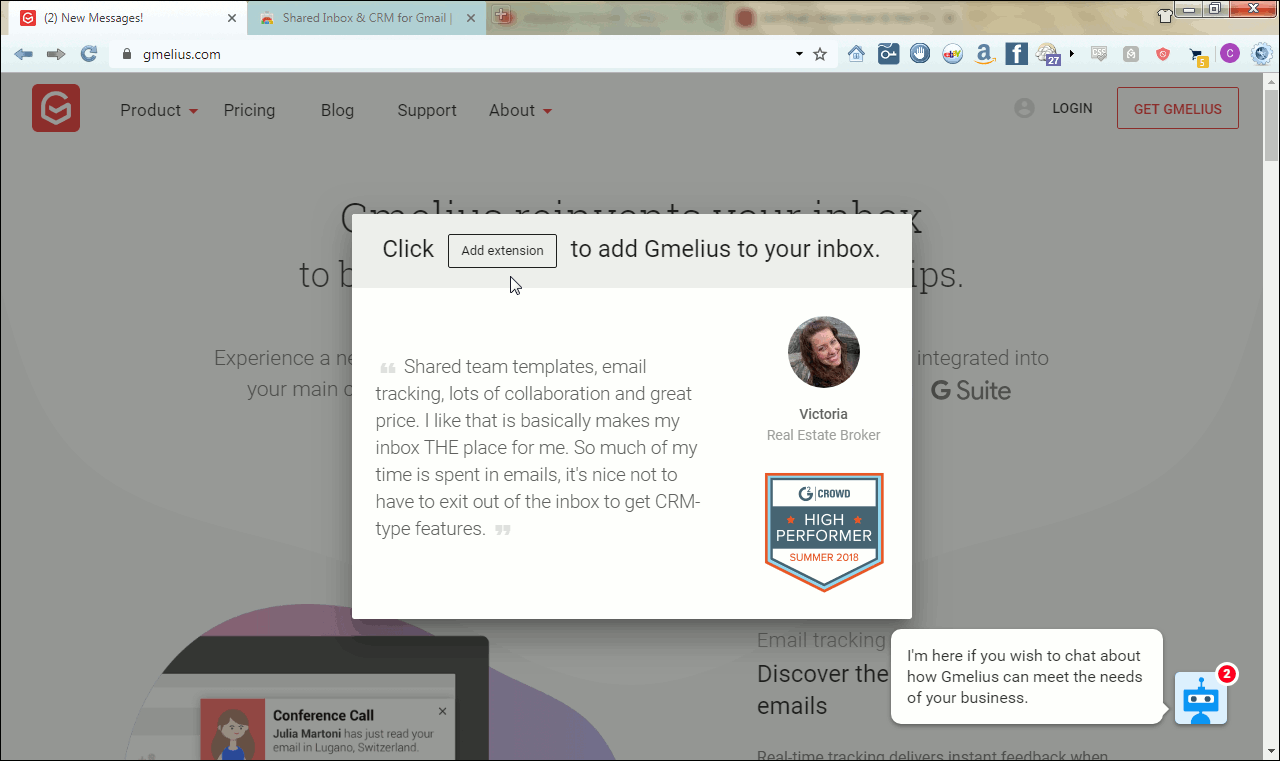Open the chat robot icon

pyautogui.click(x=1200, y=699)
